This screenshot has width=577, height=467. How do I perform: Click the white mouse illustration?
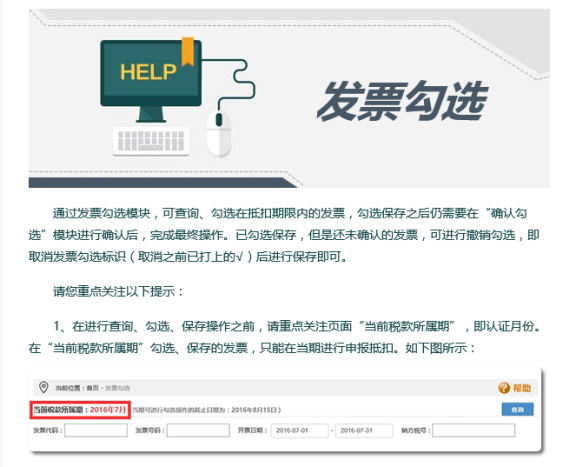[219, 134]
